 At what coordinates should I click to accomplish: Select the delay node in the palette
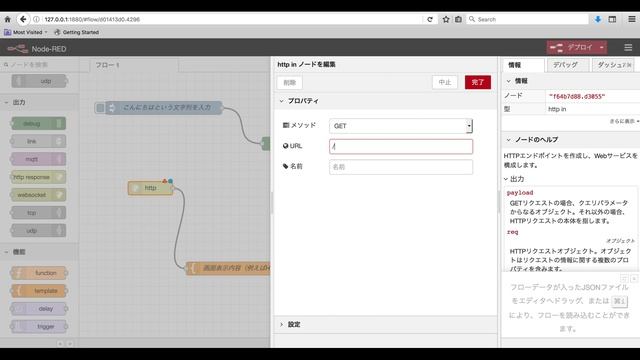pos(39,309)
